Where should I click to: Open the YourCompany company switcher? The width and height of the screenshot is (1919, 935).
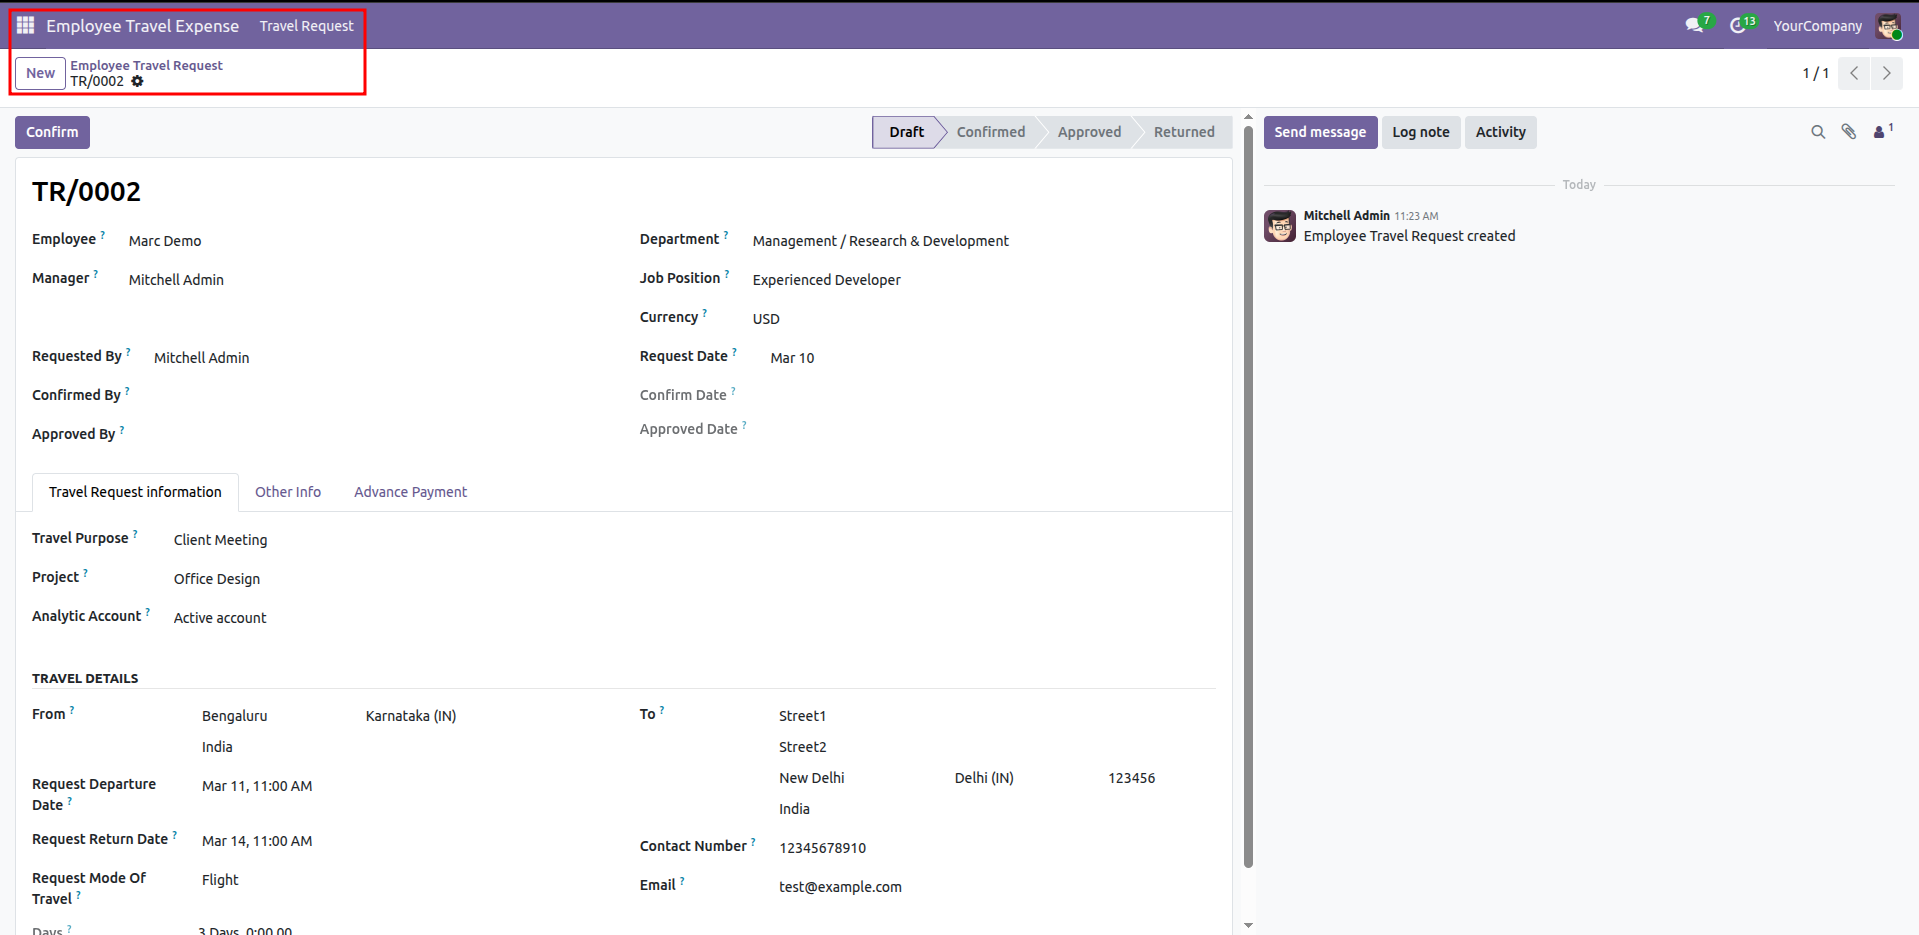1817,26
